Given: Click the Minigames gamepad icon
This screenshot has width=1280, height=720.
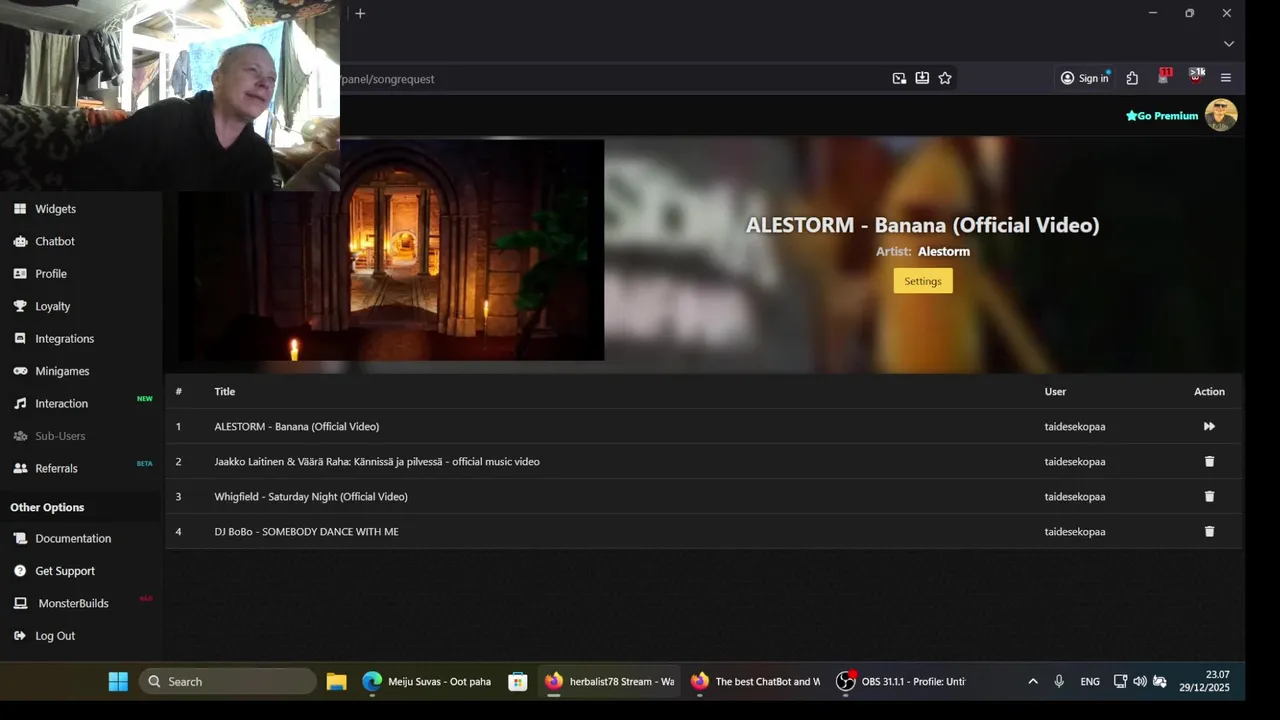Looking at the screenshot, I should (20, 371).
